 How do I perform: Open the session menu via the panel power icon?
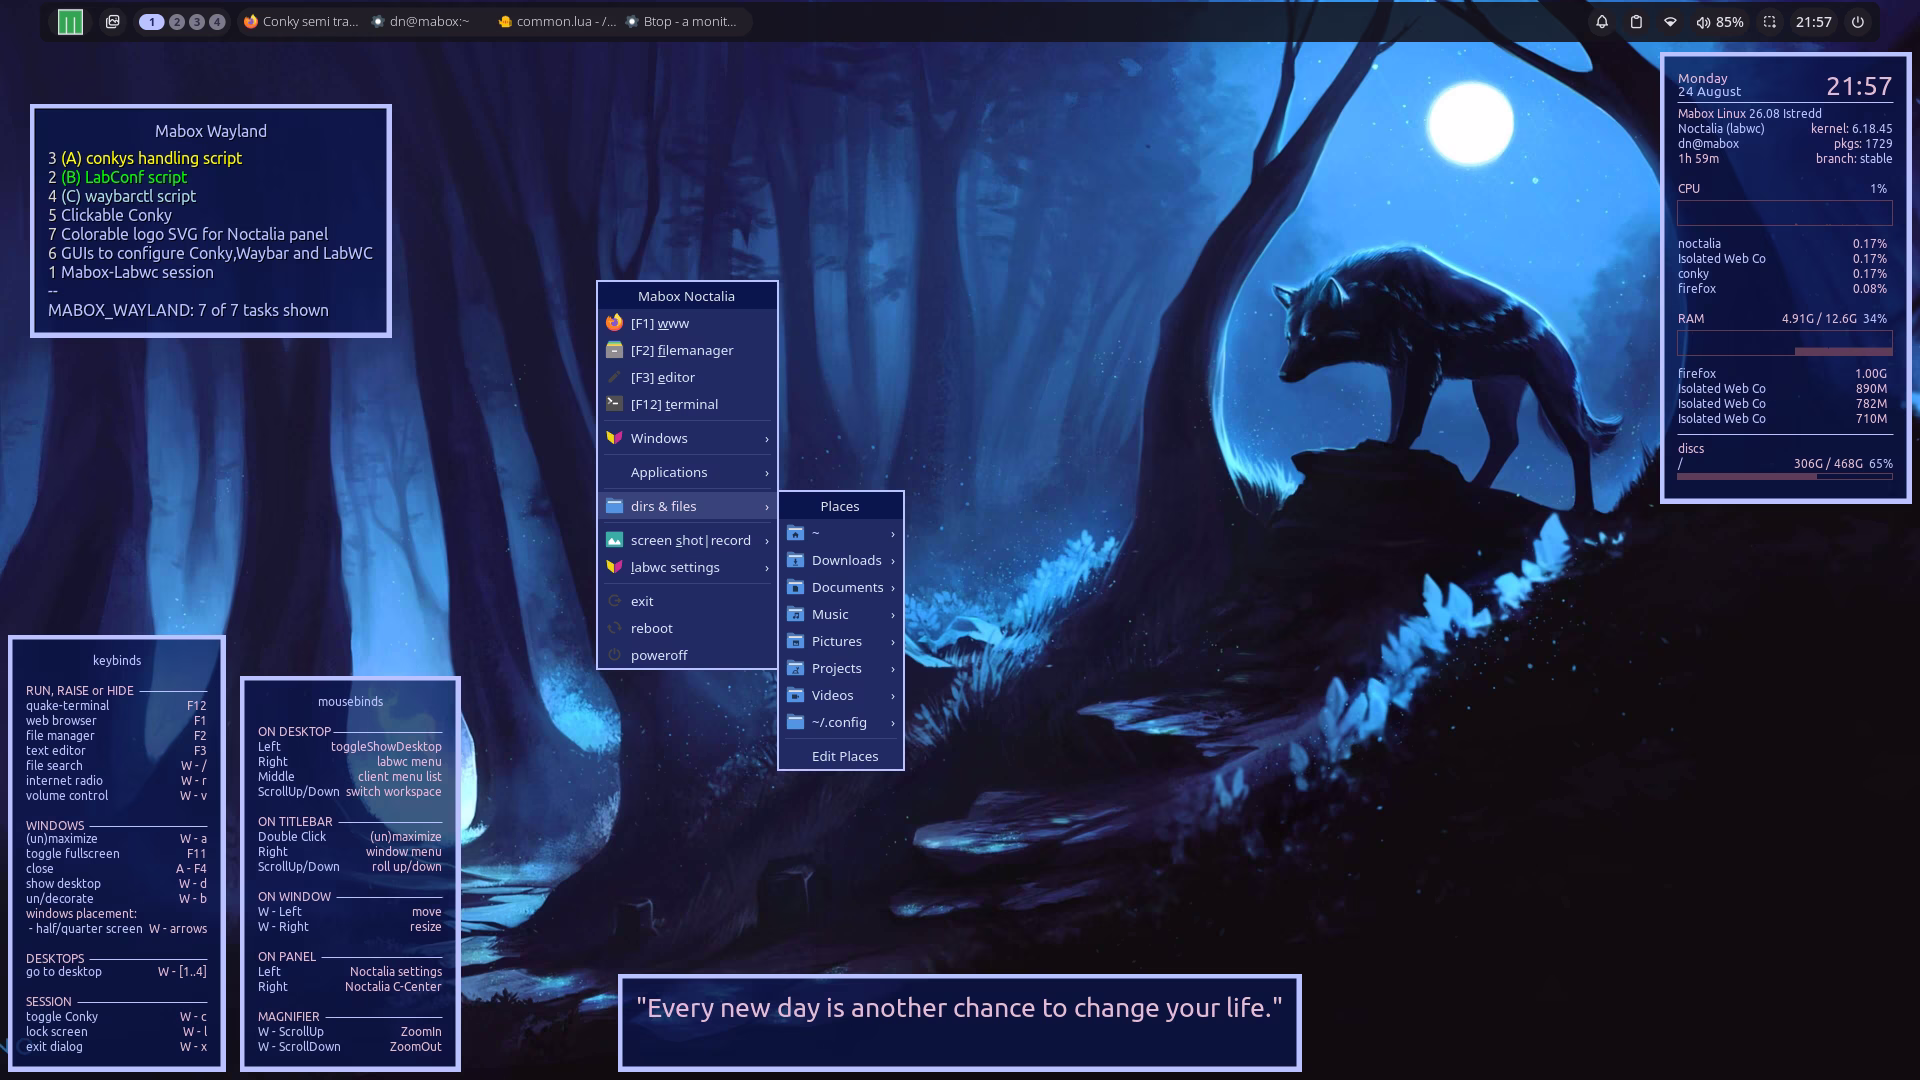tap(1858, 22)
